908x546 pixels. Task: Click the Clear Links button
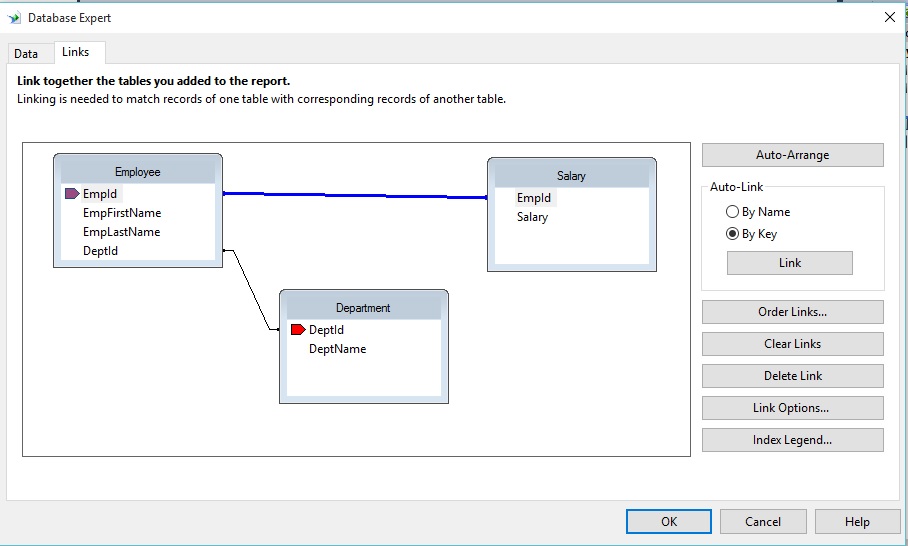[x=792, y=344]
